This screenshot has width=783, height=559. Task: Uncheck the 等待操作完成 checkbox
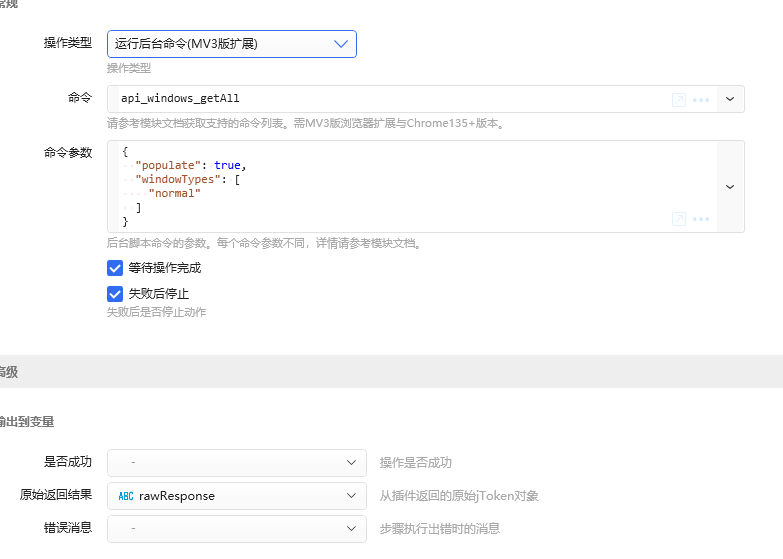(115, 268)
